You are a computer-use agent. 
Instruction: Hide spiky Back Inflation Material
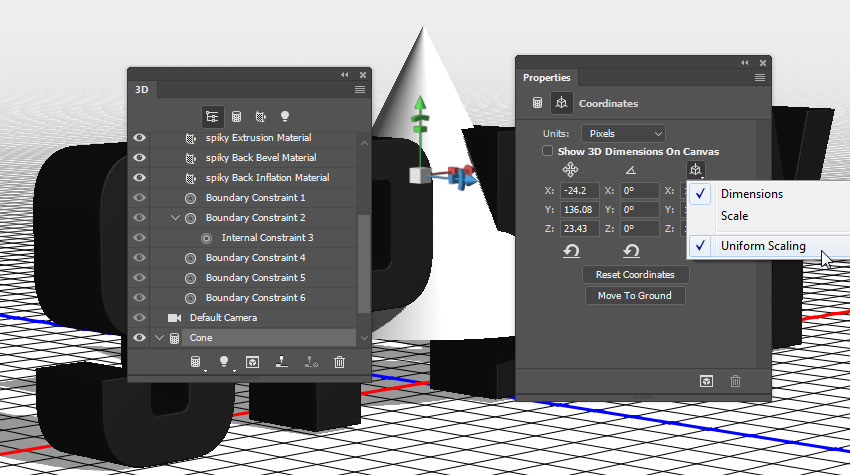[139, 178]
